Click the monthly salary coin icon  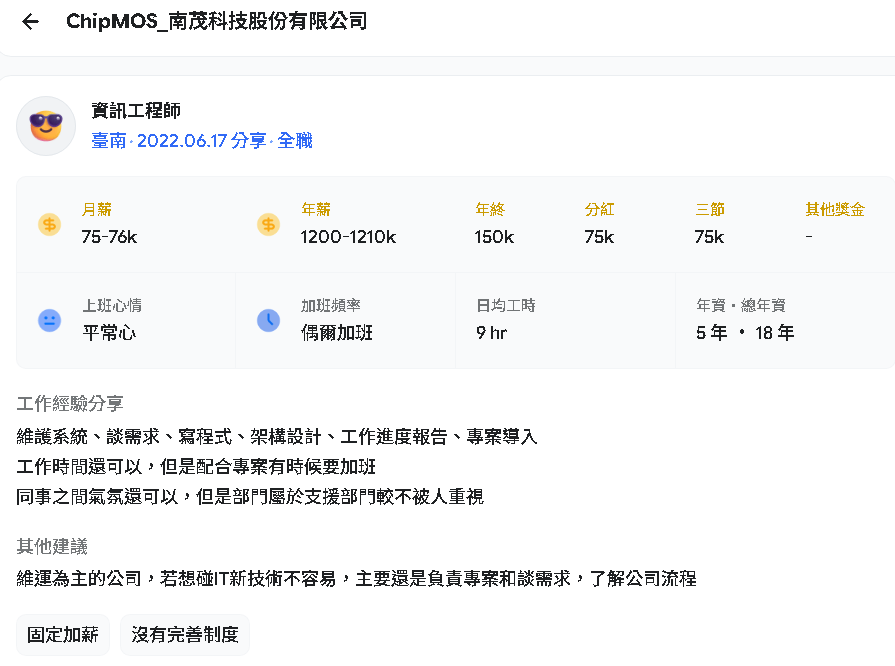pyautogui.click(x=50, y=224)
